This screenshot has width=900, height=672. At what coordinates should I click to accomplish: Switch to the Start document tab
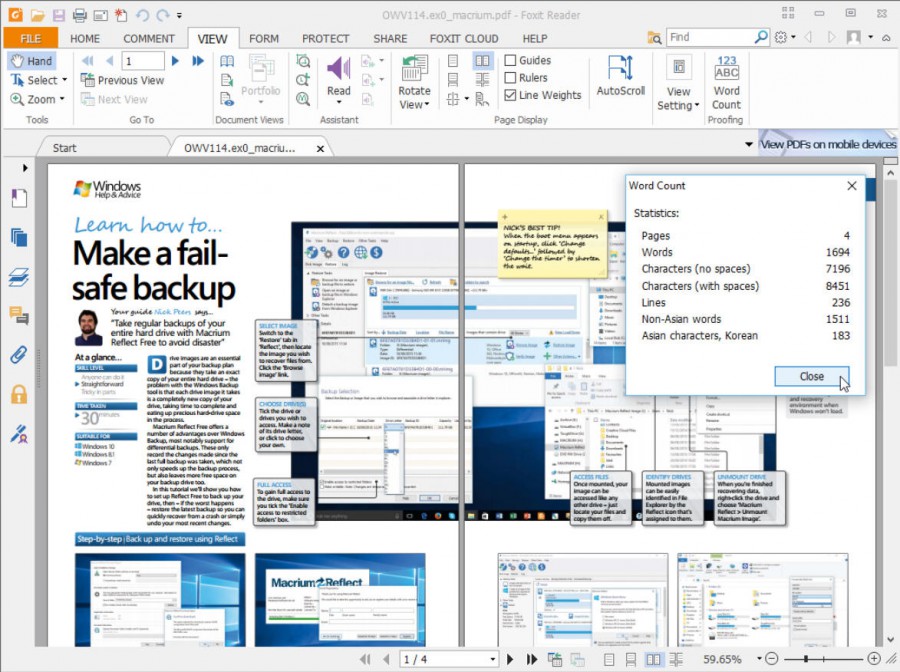[64, 147]
